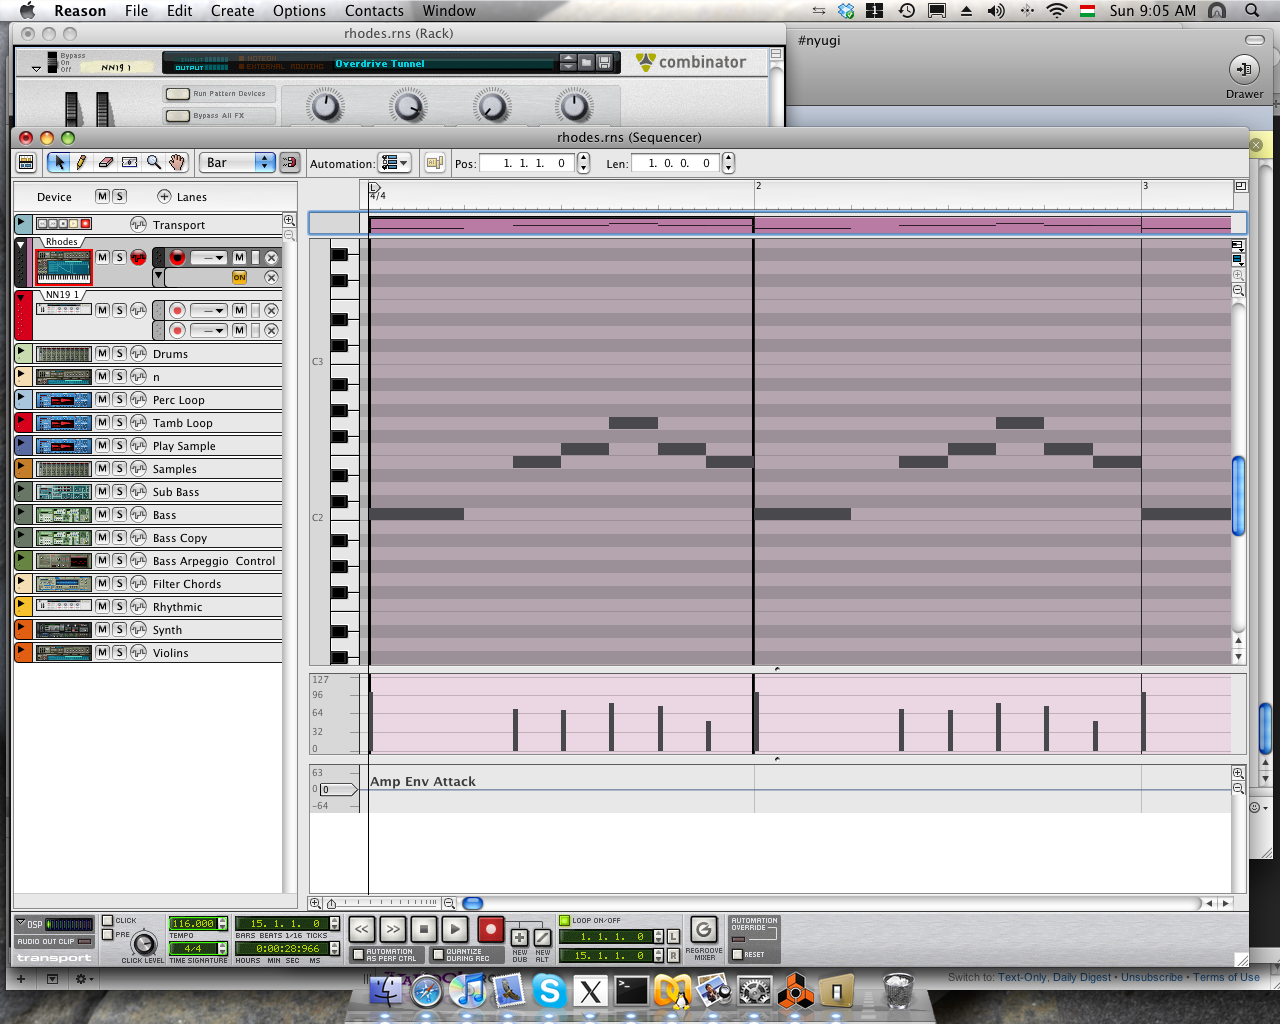Mute the Drums track
Screen dimensions: 1280x1024
click(102, 353)
